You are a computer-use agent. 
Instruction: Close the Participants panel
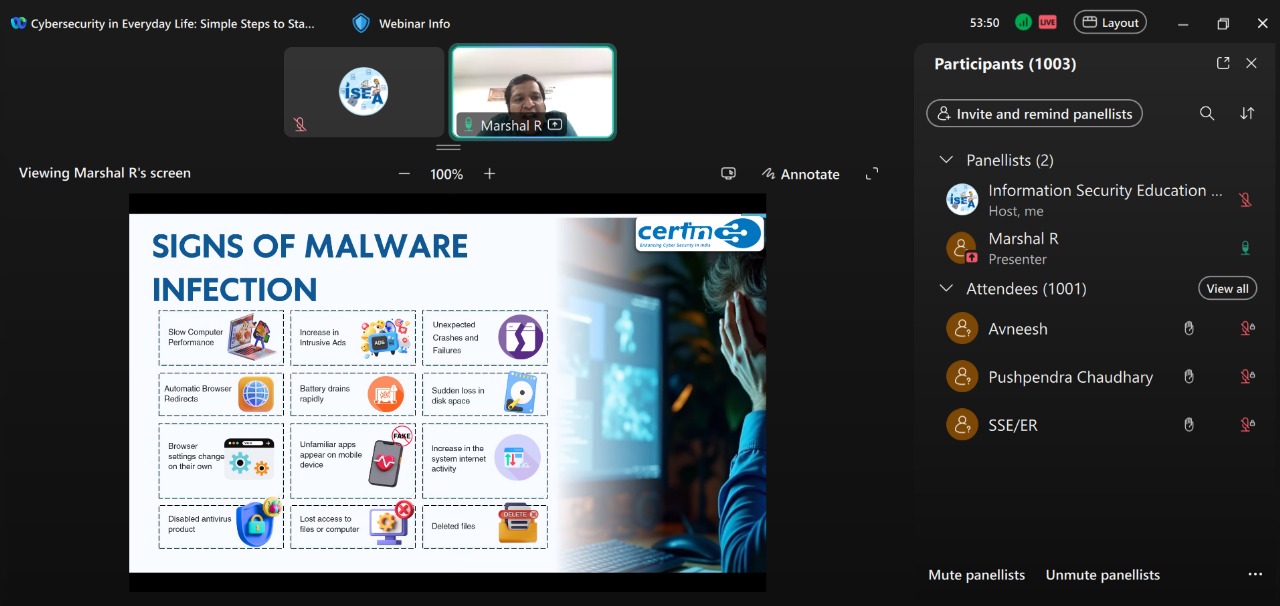point(1251,63)
